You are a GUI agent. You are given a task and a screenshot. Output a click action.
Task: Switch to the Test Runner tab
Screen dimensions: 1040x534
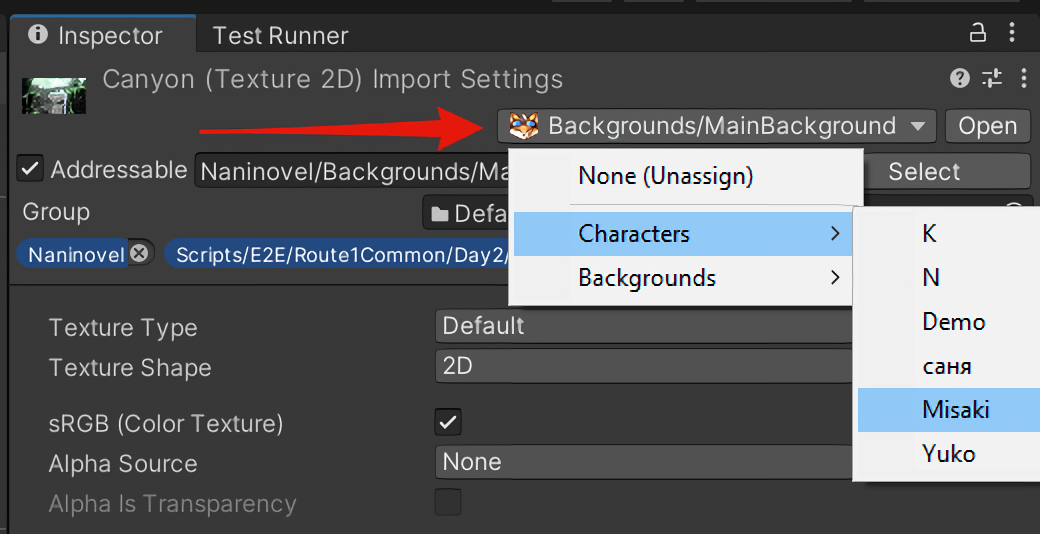(280, 36)
